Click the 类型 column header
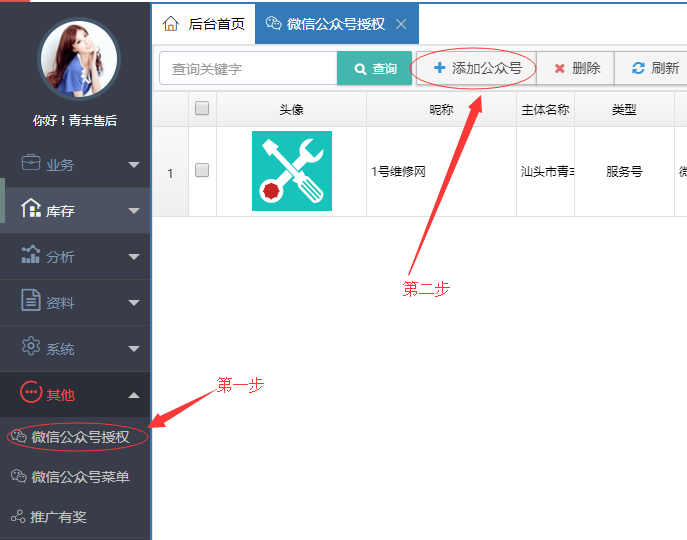 pos(624,109)
